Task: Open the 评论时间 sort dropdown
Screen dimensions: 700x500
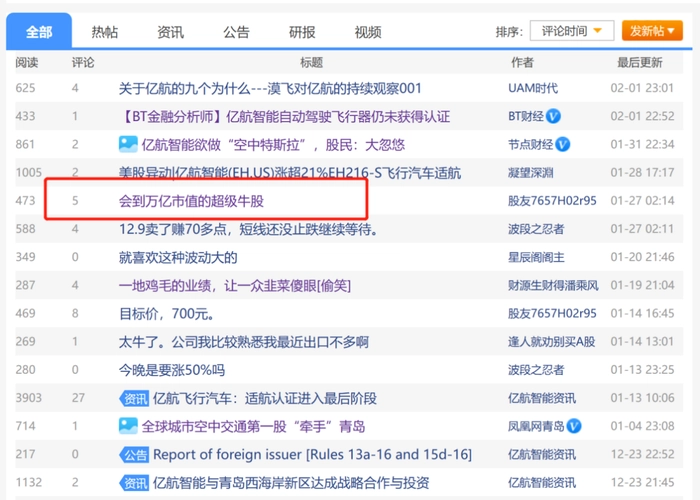Action: pyautogui.click(x=571, y=31)
